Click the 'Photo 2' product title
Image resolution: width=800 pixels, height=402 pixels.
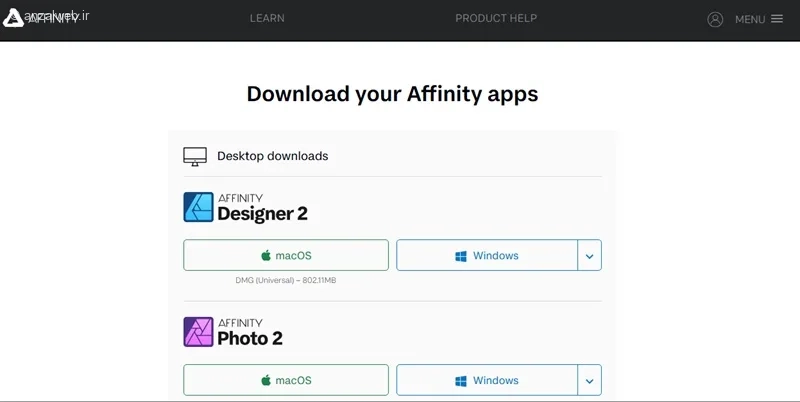point(249,338)
